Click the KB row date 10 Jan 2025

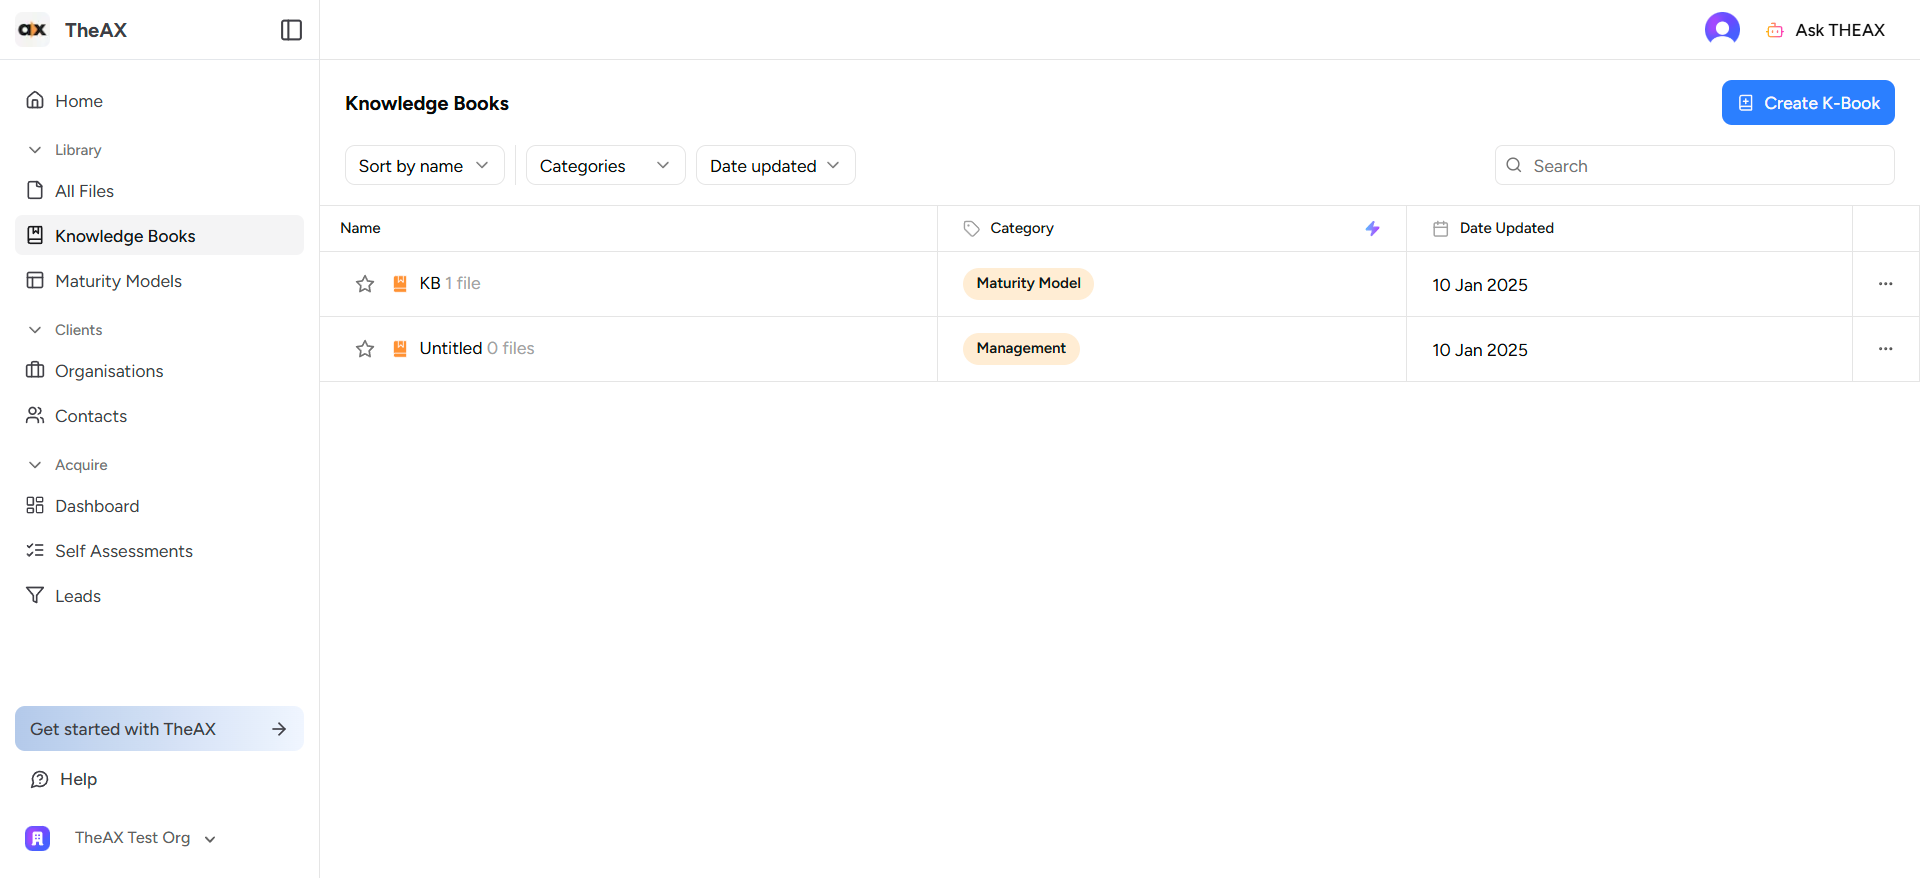point(1480,285)
